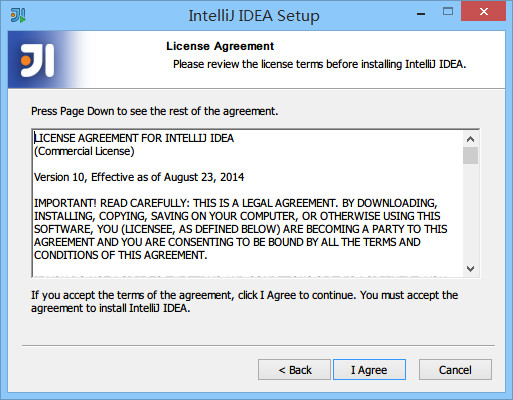Click the scrollbar track below the thumb
The width and height of the screenshot is (513, 400).
pos(470,212)
